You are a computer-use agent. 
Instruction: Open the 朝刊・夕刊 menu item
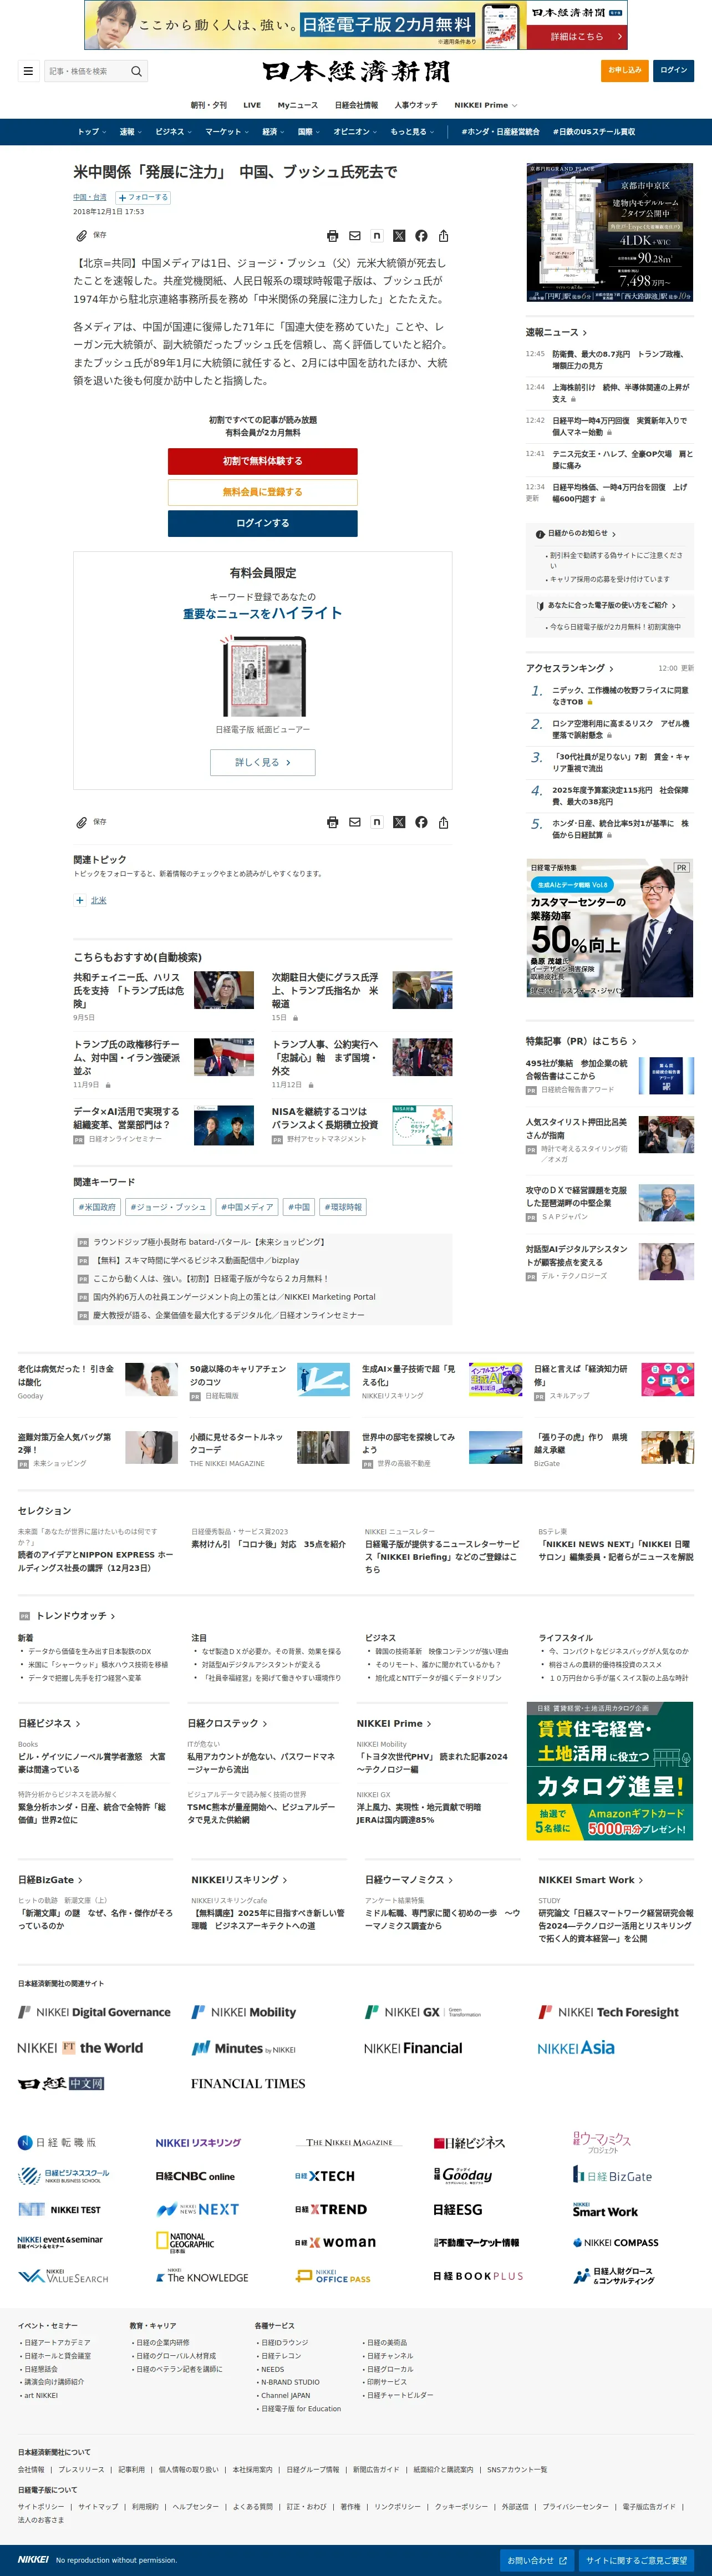point(209,105)
